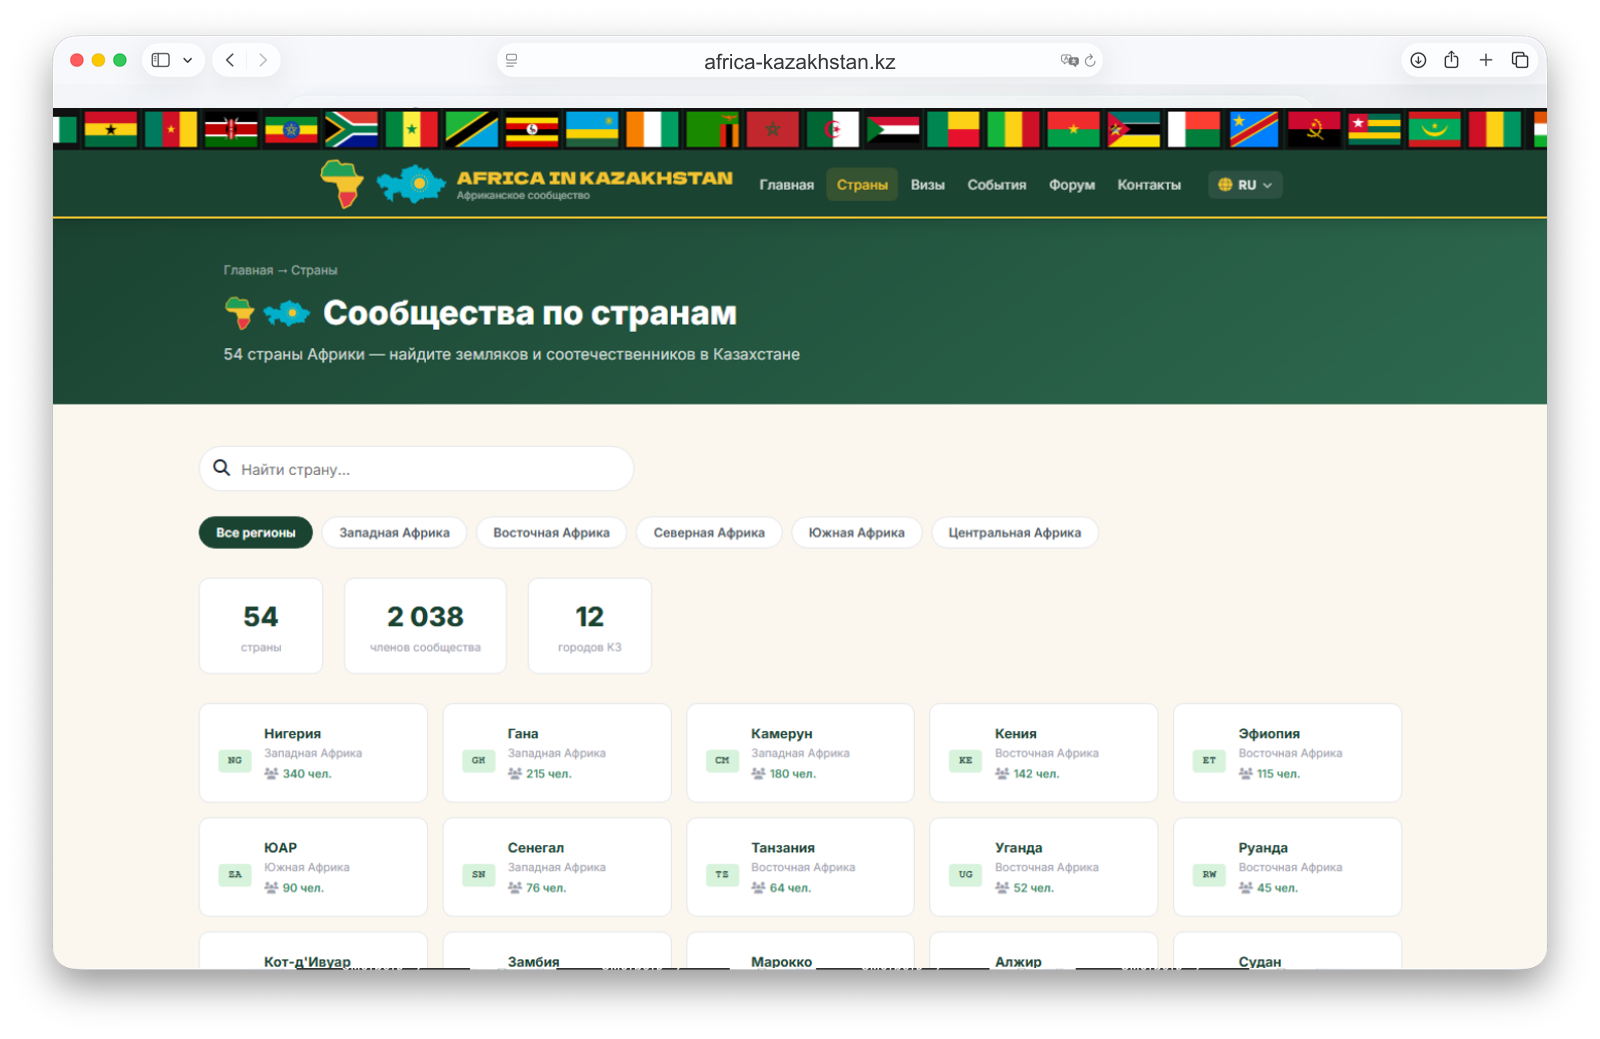
Task: Click the South Africa flag in flag strip
Action: click(351, 129)
